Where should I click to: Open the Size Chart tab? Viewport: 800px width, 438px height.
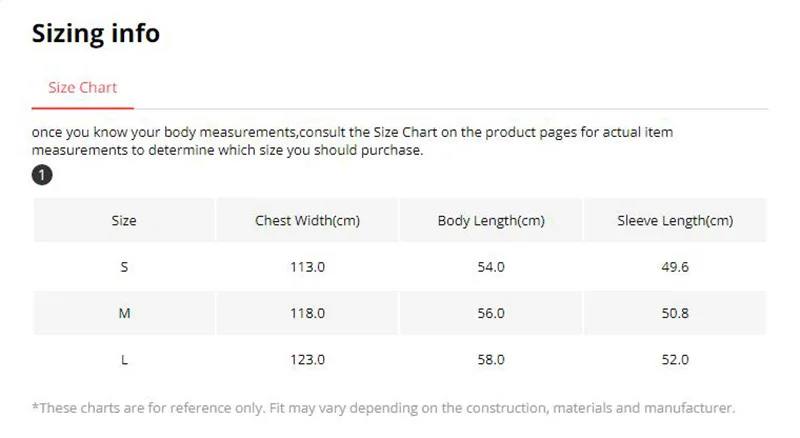(83, 87)
